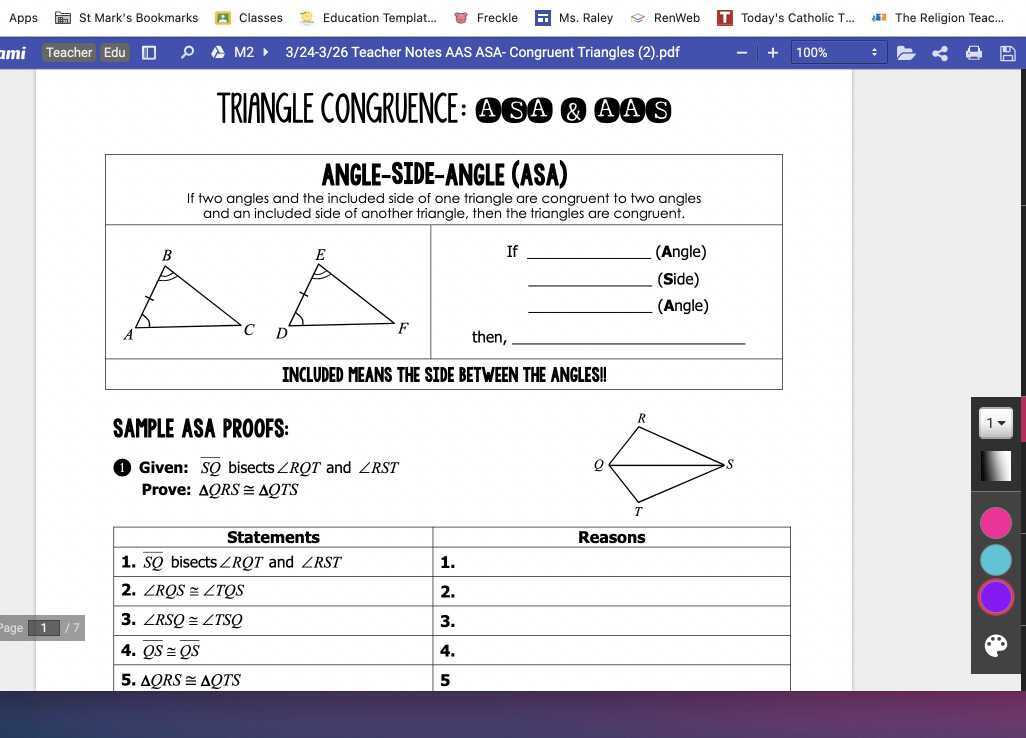
Task: Open the Classes bookmark
Action: point(251,17)
